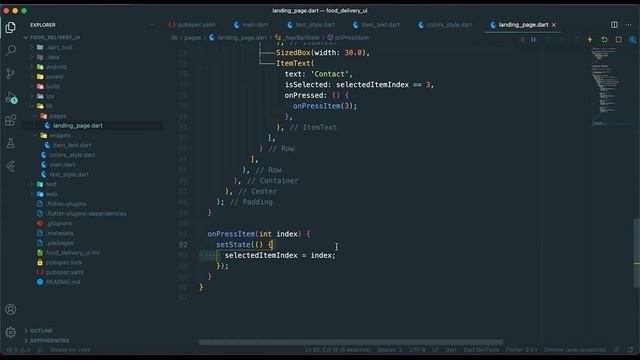640x360 pixels.
Task: Switch to the item_text.dart tab
Action: (x=376, y=25)
